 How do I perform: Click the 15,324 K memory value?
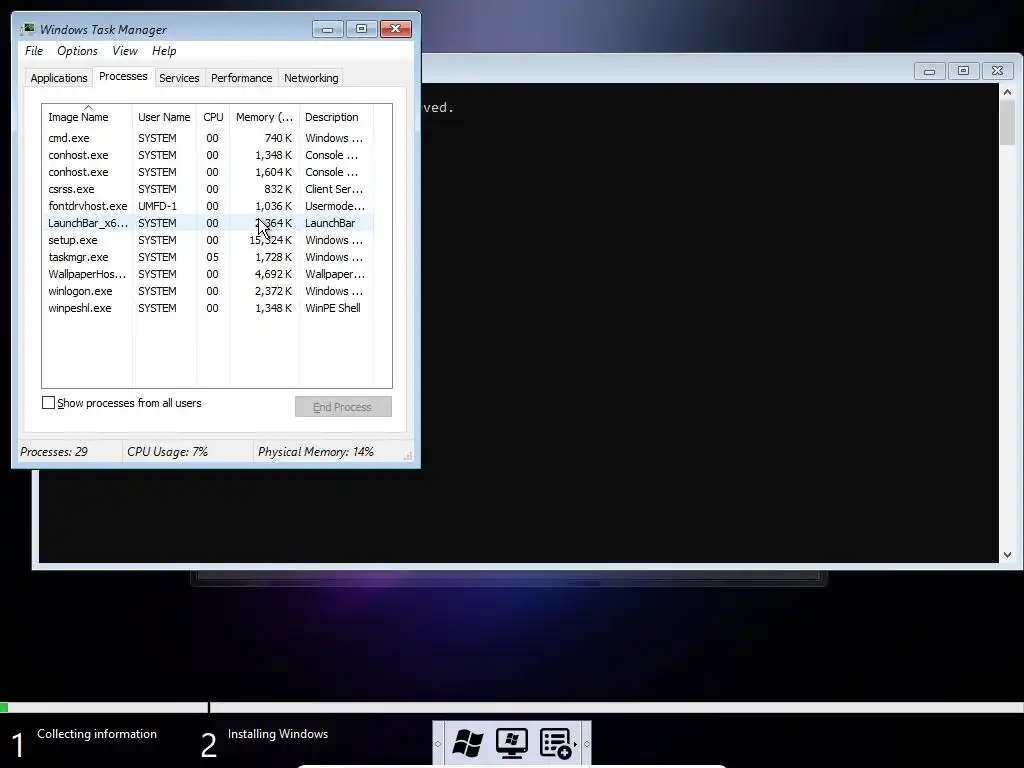(270, 240)
